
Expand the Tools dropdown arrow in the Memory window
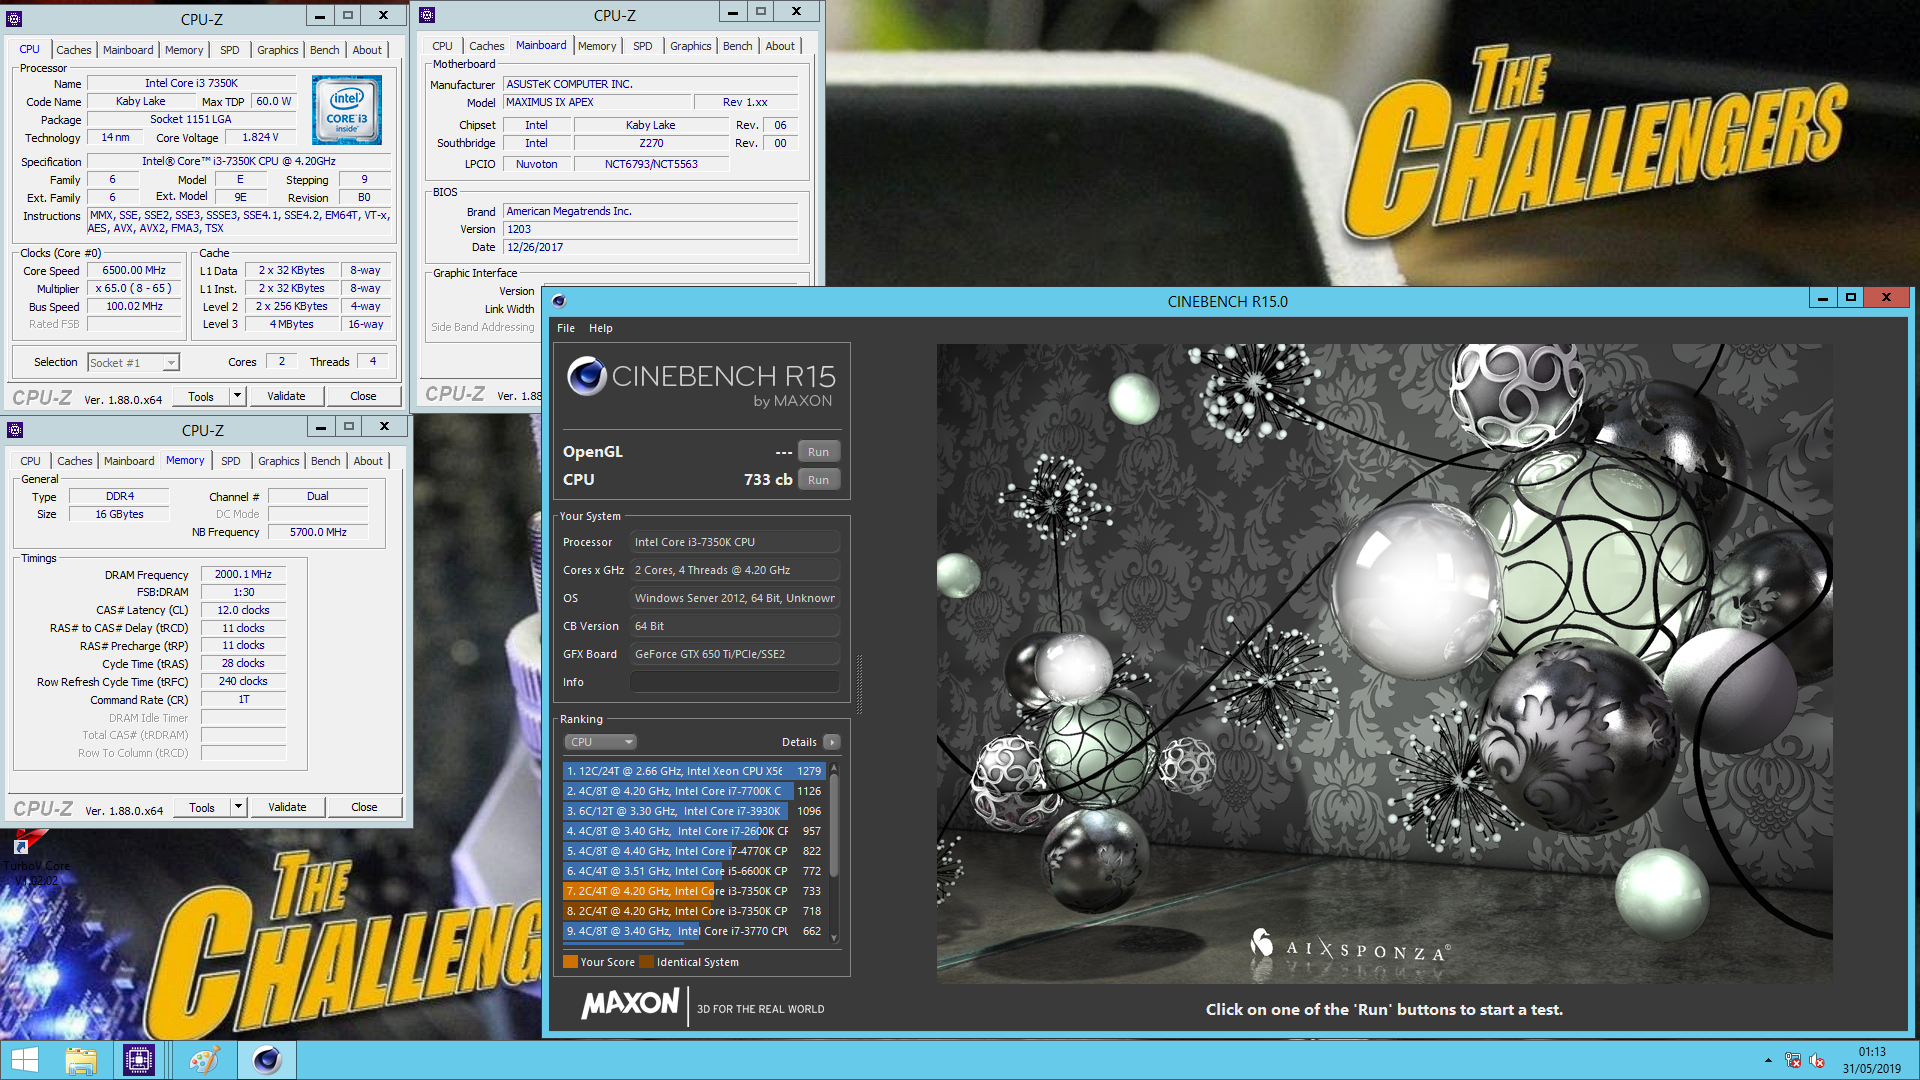point(238,807)
